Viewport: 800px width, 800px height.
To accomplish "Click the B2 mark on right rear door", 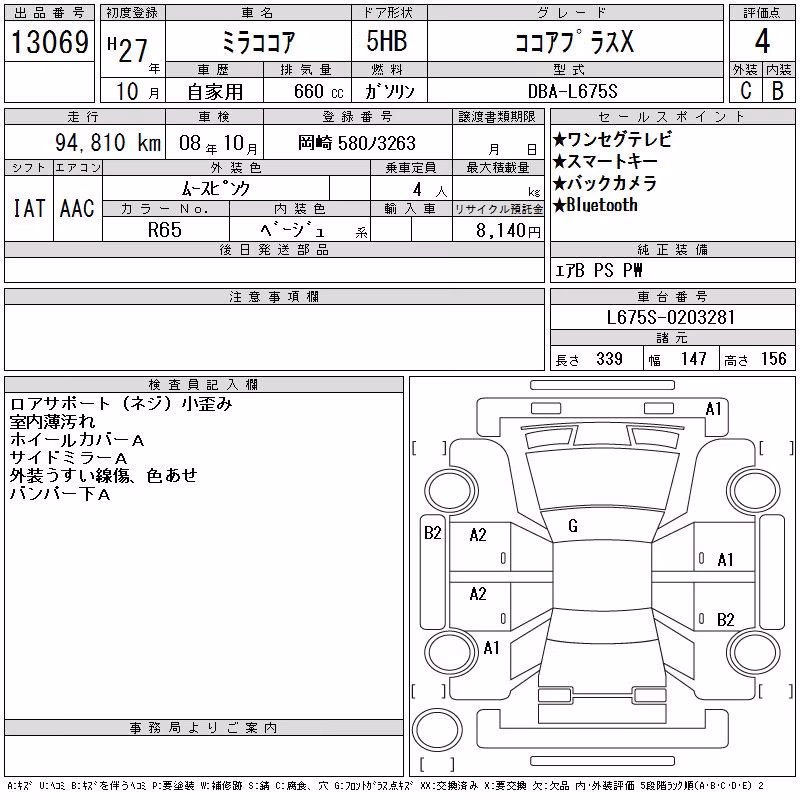I will tap(726, 619).
